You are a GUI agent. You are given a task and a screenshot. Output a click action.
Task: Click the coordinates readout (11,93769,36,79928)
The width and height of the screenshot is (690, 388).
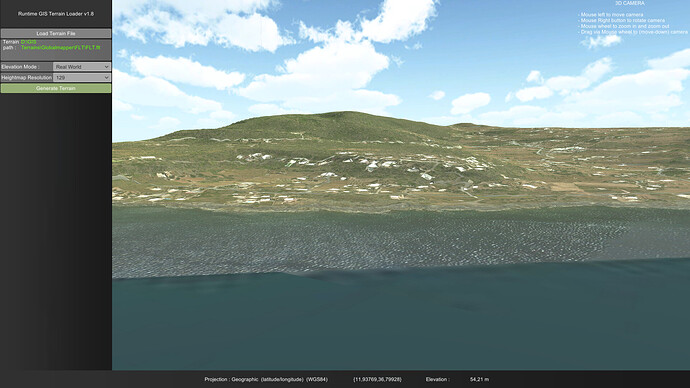(377, 379)
